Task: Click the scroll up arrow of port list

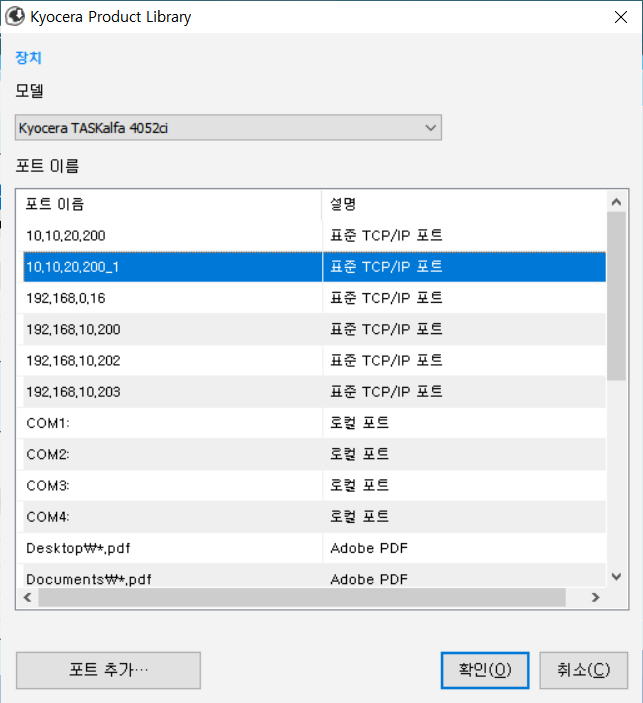Action: pyautogui.click(x=617, y=202)
